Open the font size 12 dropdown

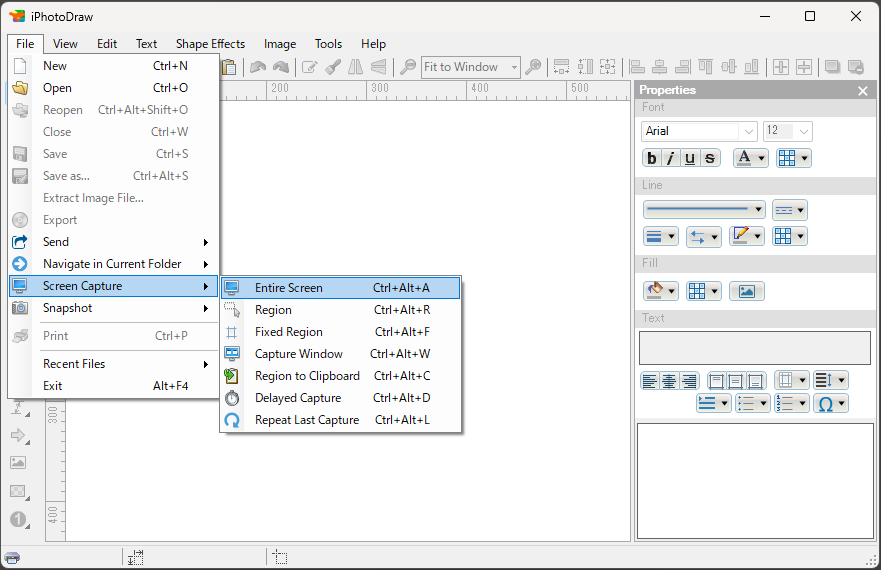[803, 132]
